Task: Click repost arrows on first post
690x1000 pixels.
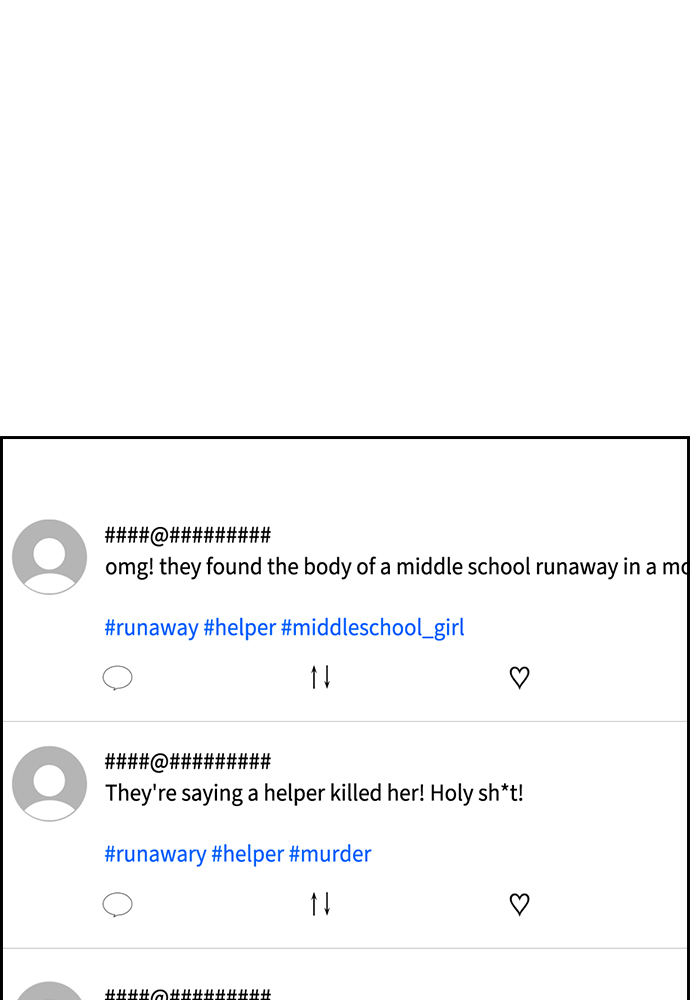Action: pyautogui.click(x=320, y=677)
